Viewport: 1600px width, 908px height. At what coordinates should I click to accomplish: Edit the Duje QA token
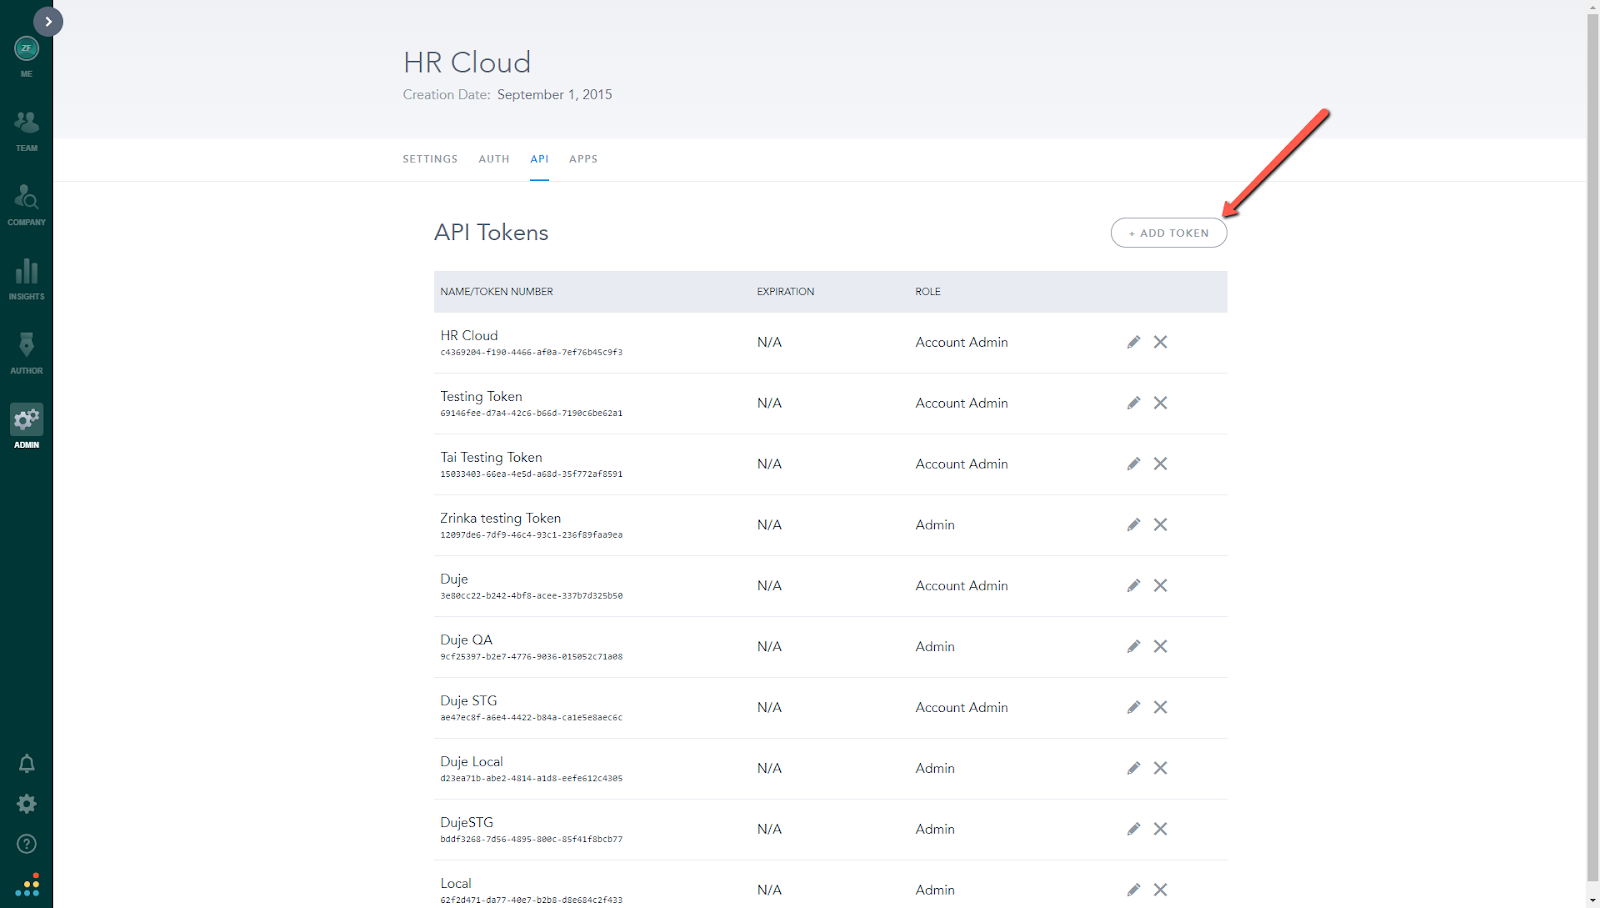(x=1133, y=647)
